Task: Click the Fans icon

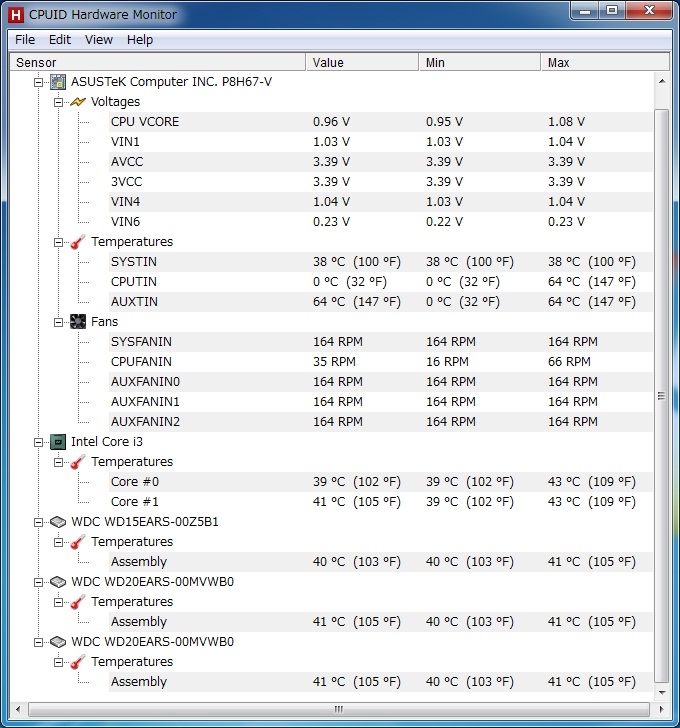Action: tap(78, 321)
